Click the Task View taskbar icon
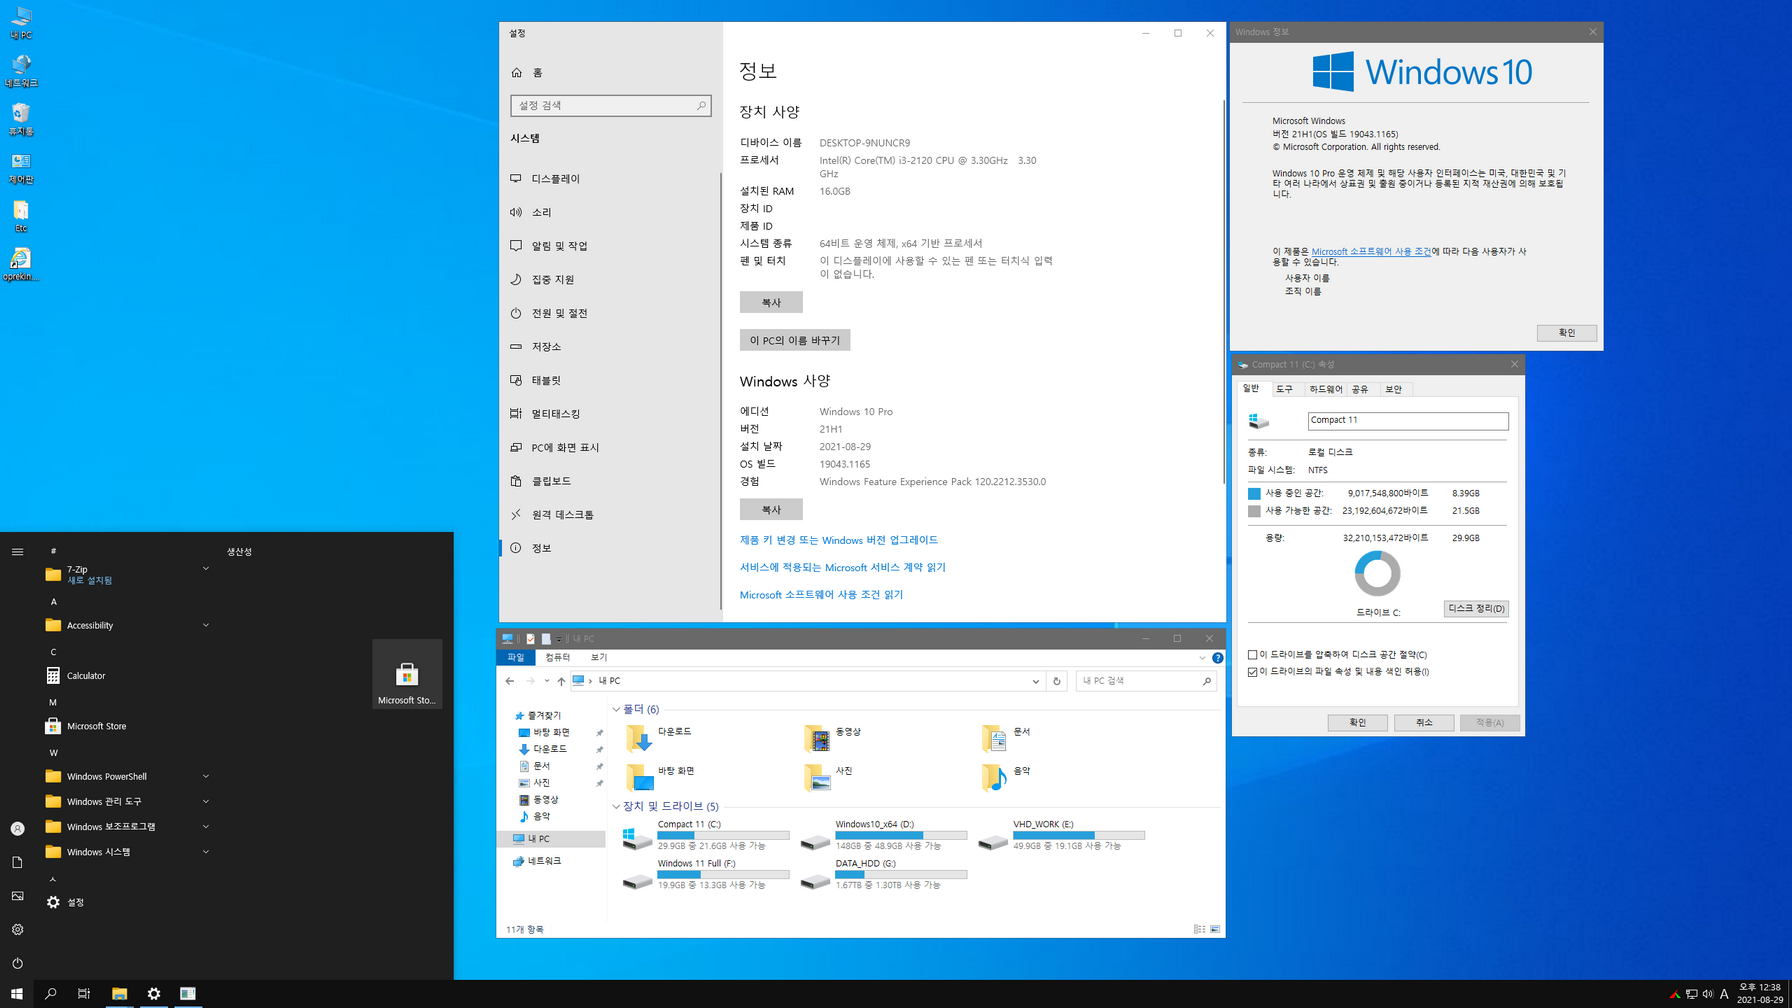 84,993
